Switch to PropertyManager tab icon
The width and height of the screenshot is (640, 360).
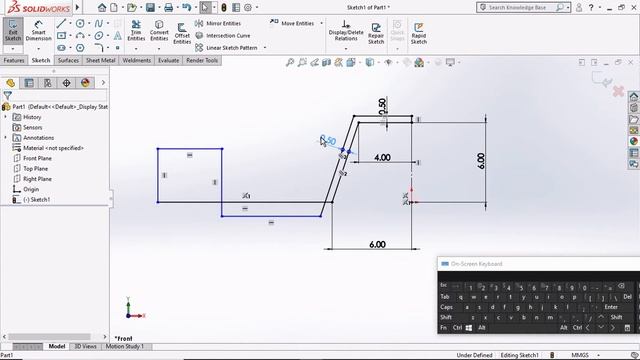[29, 83]
